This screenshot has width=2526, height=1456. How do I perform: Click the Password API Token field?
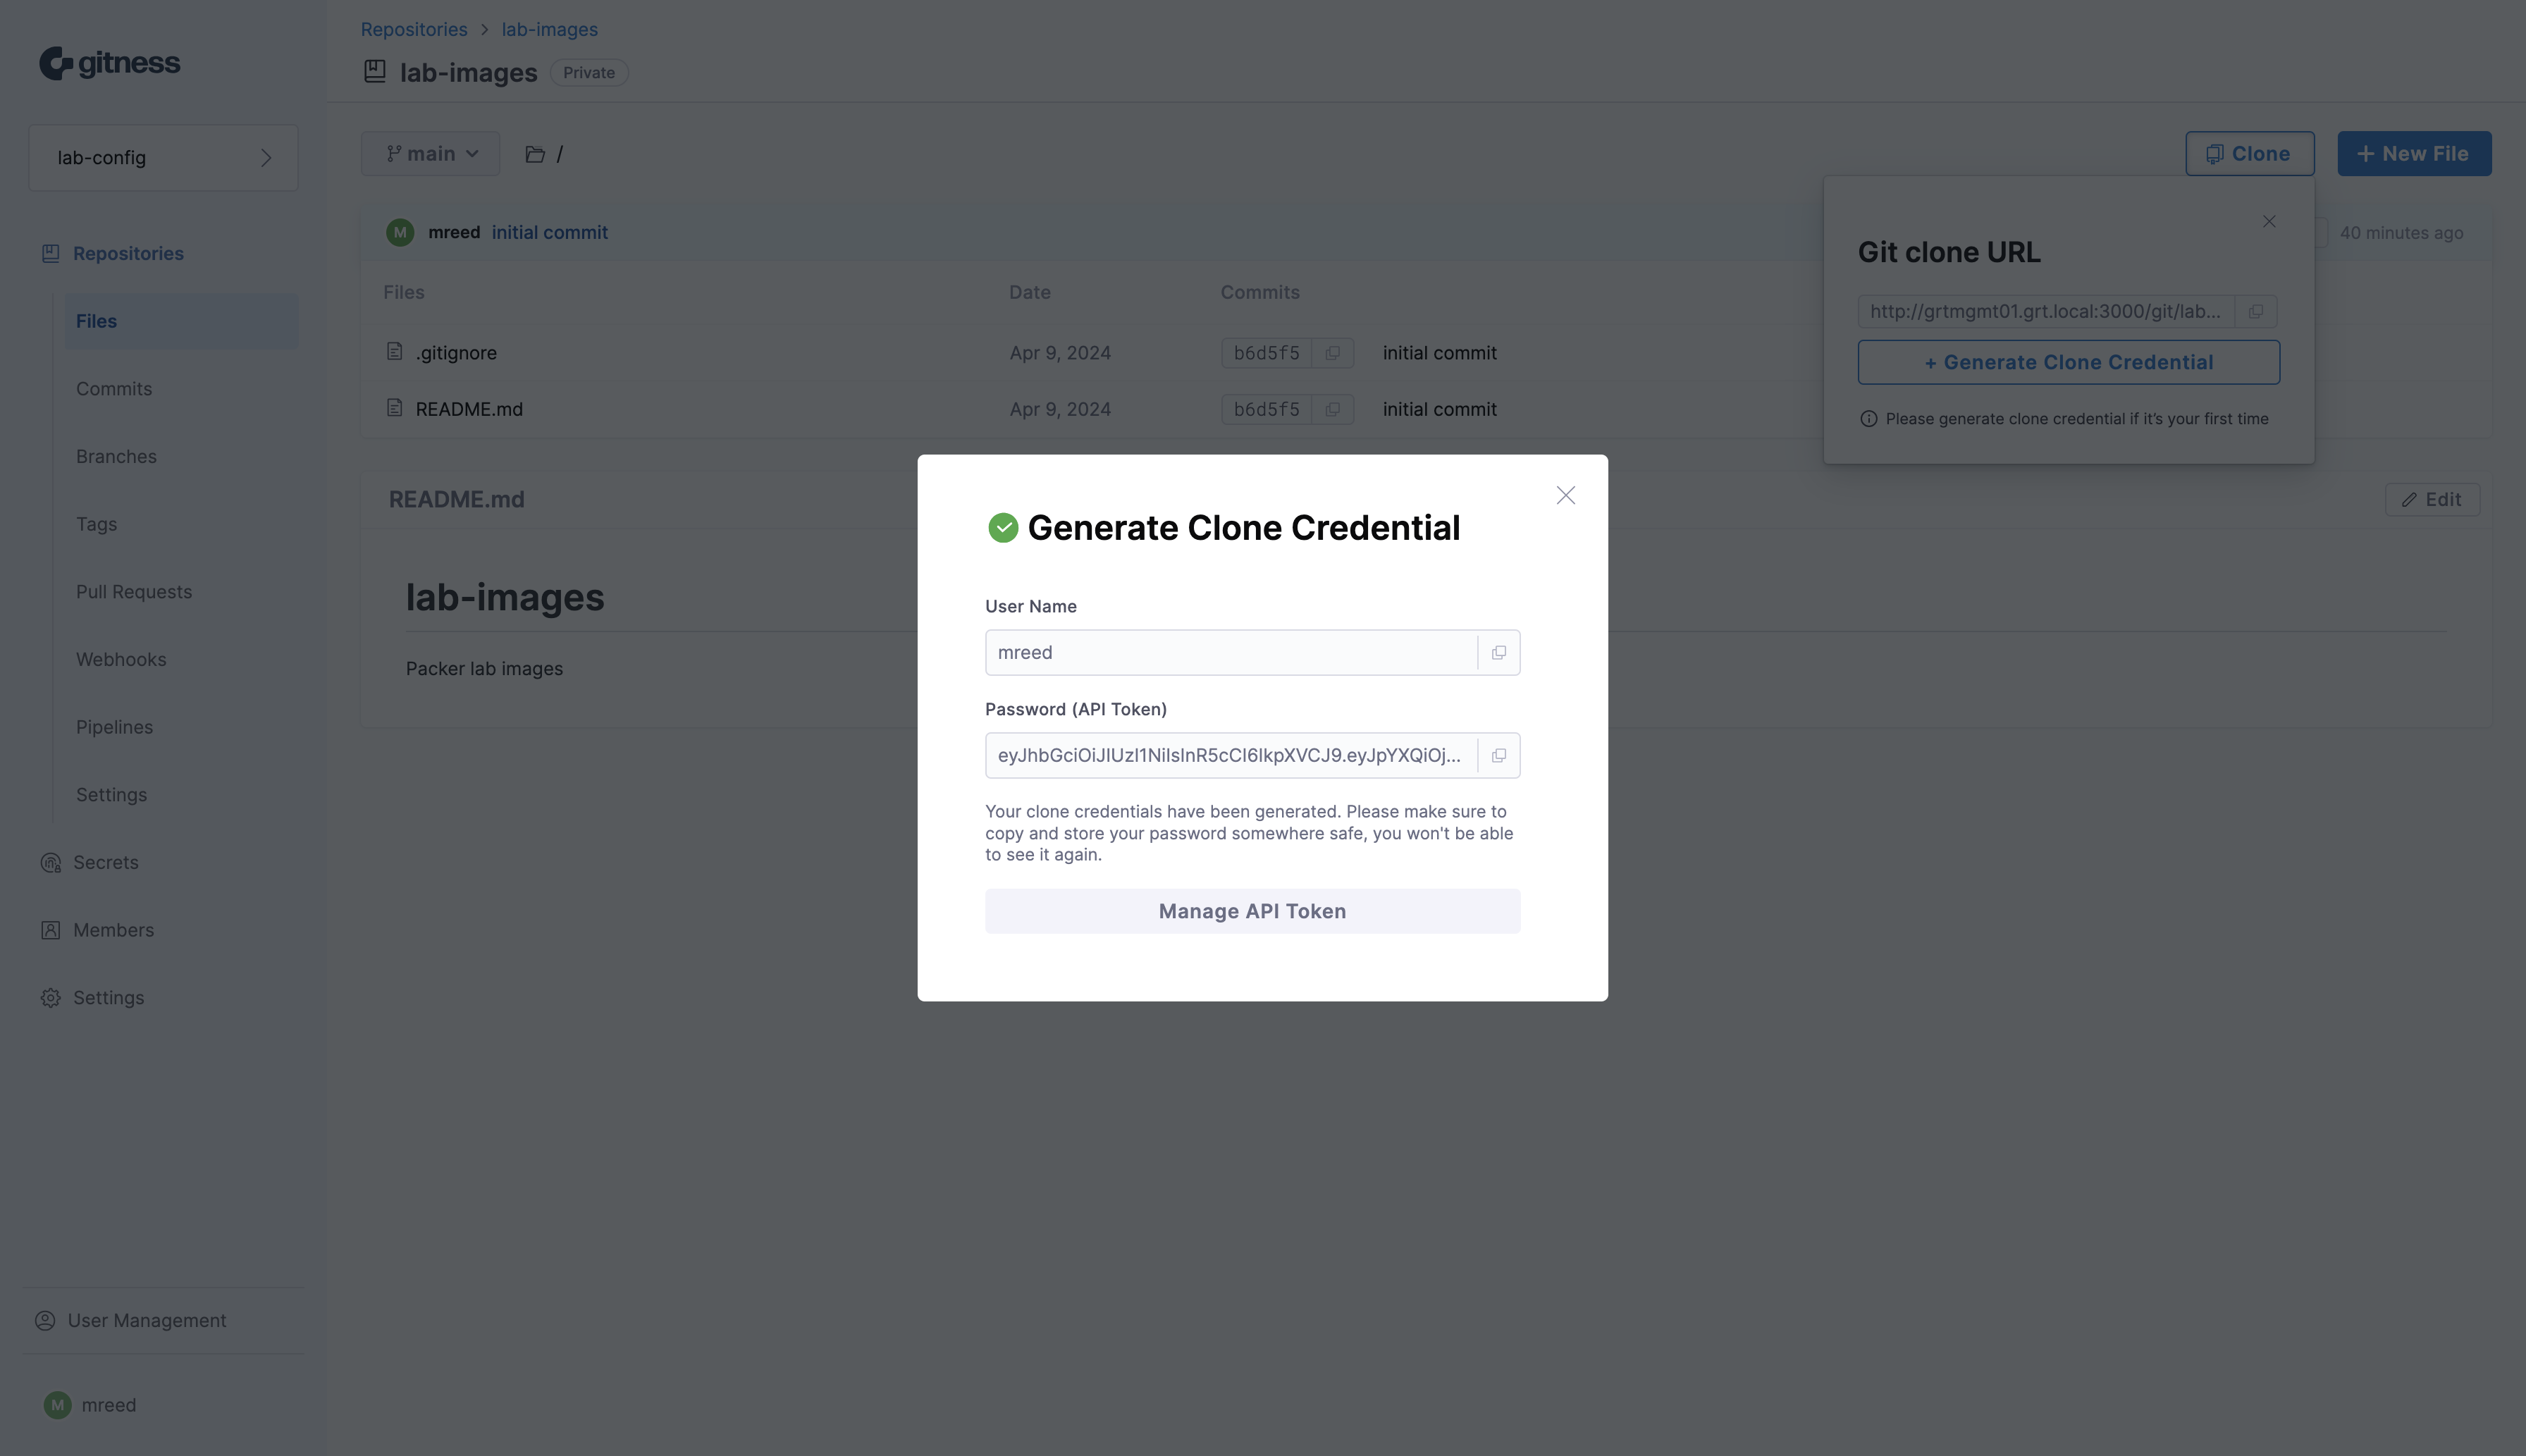[x=1230, y=756]
